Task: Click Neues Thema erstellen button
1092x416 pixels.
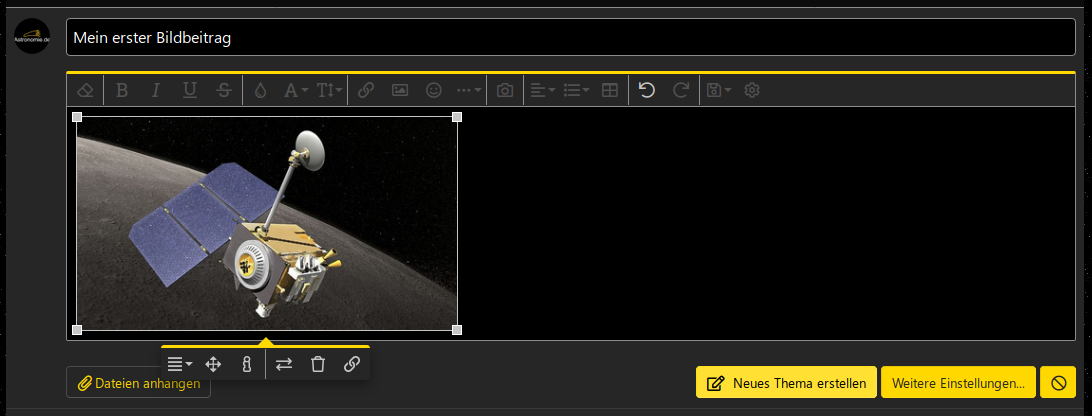Action: point(786,383)
